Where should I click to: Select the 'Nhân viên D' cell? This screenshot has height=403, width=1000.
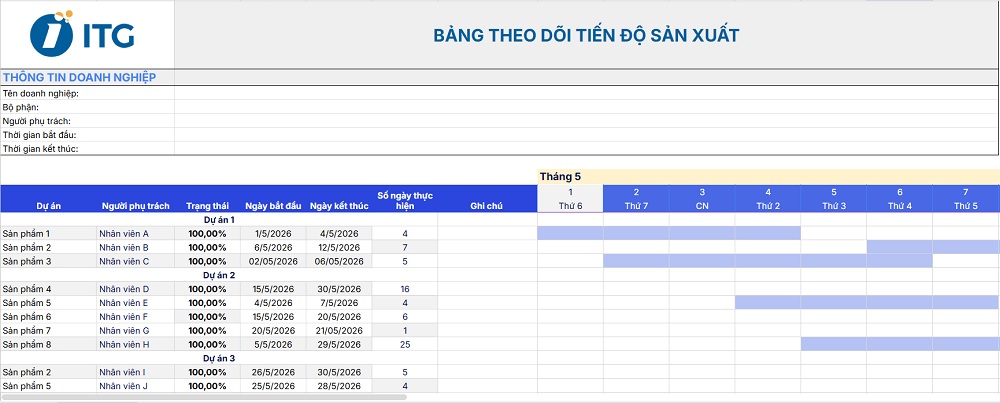click(136, 289)
